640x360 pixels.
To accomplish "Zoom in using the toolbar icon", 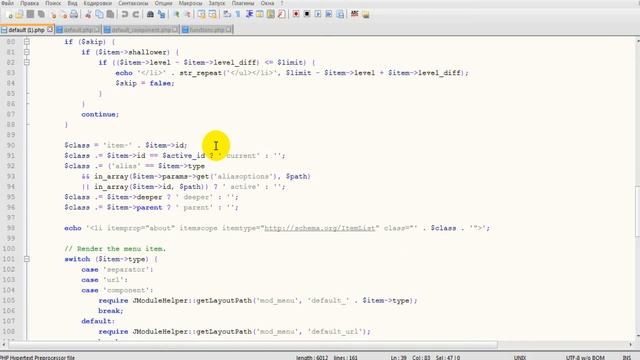I will pos(176,15).
